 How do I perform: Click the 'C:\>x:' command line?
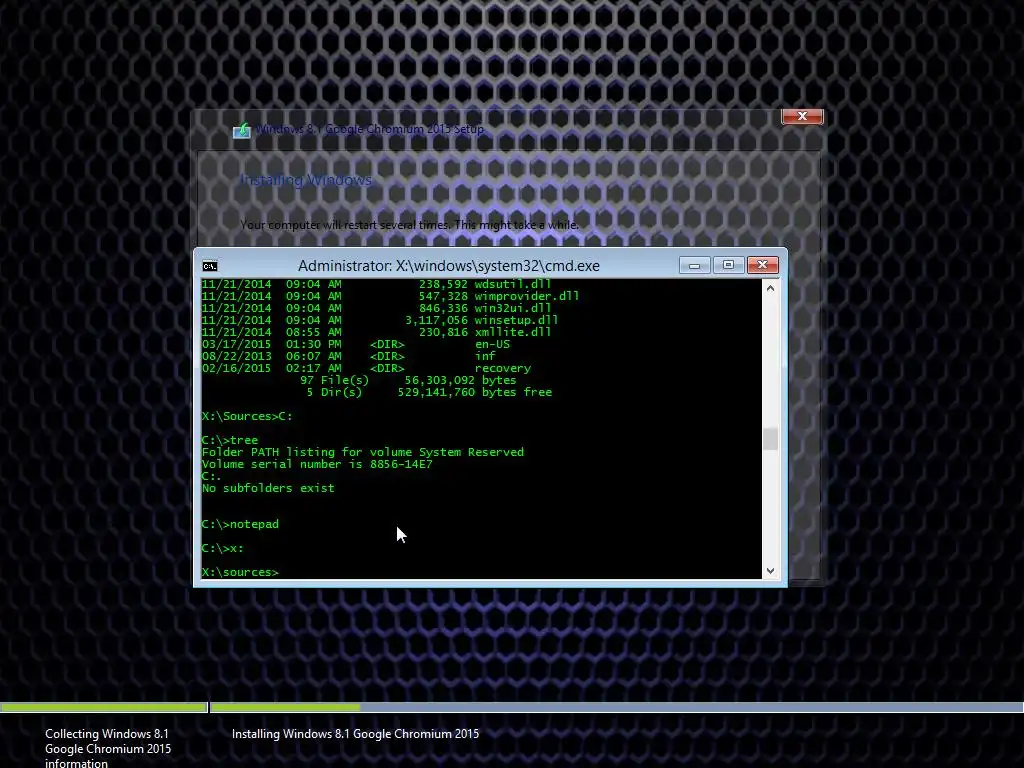point(223,549)
